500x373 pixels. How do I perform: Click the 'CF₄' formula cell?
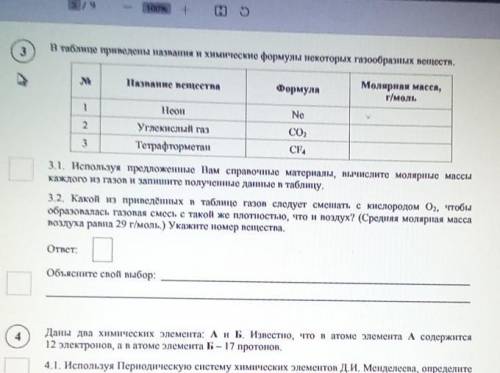tap(297, 150)
